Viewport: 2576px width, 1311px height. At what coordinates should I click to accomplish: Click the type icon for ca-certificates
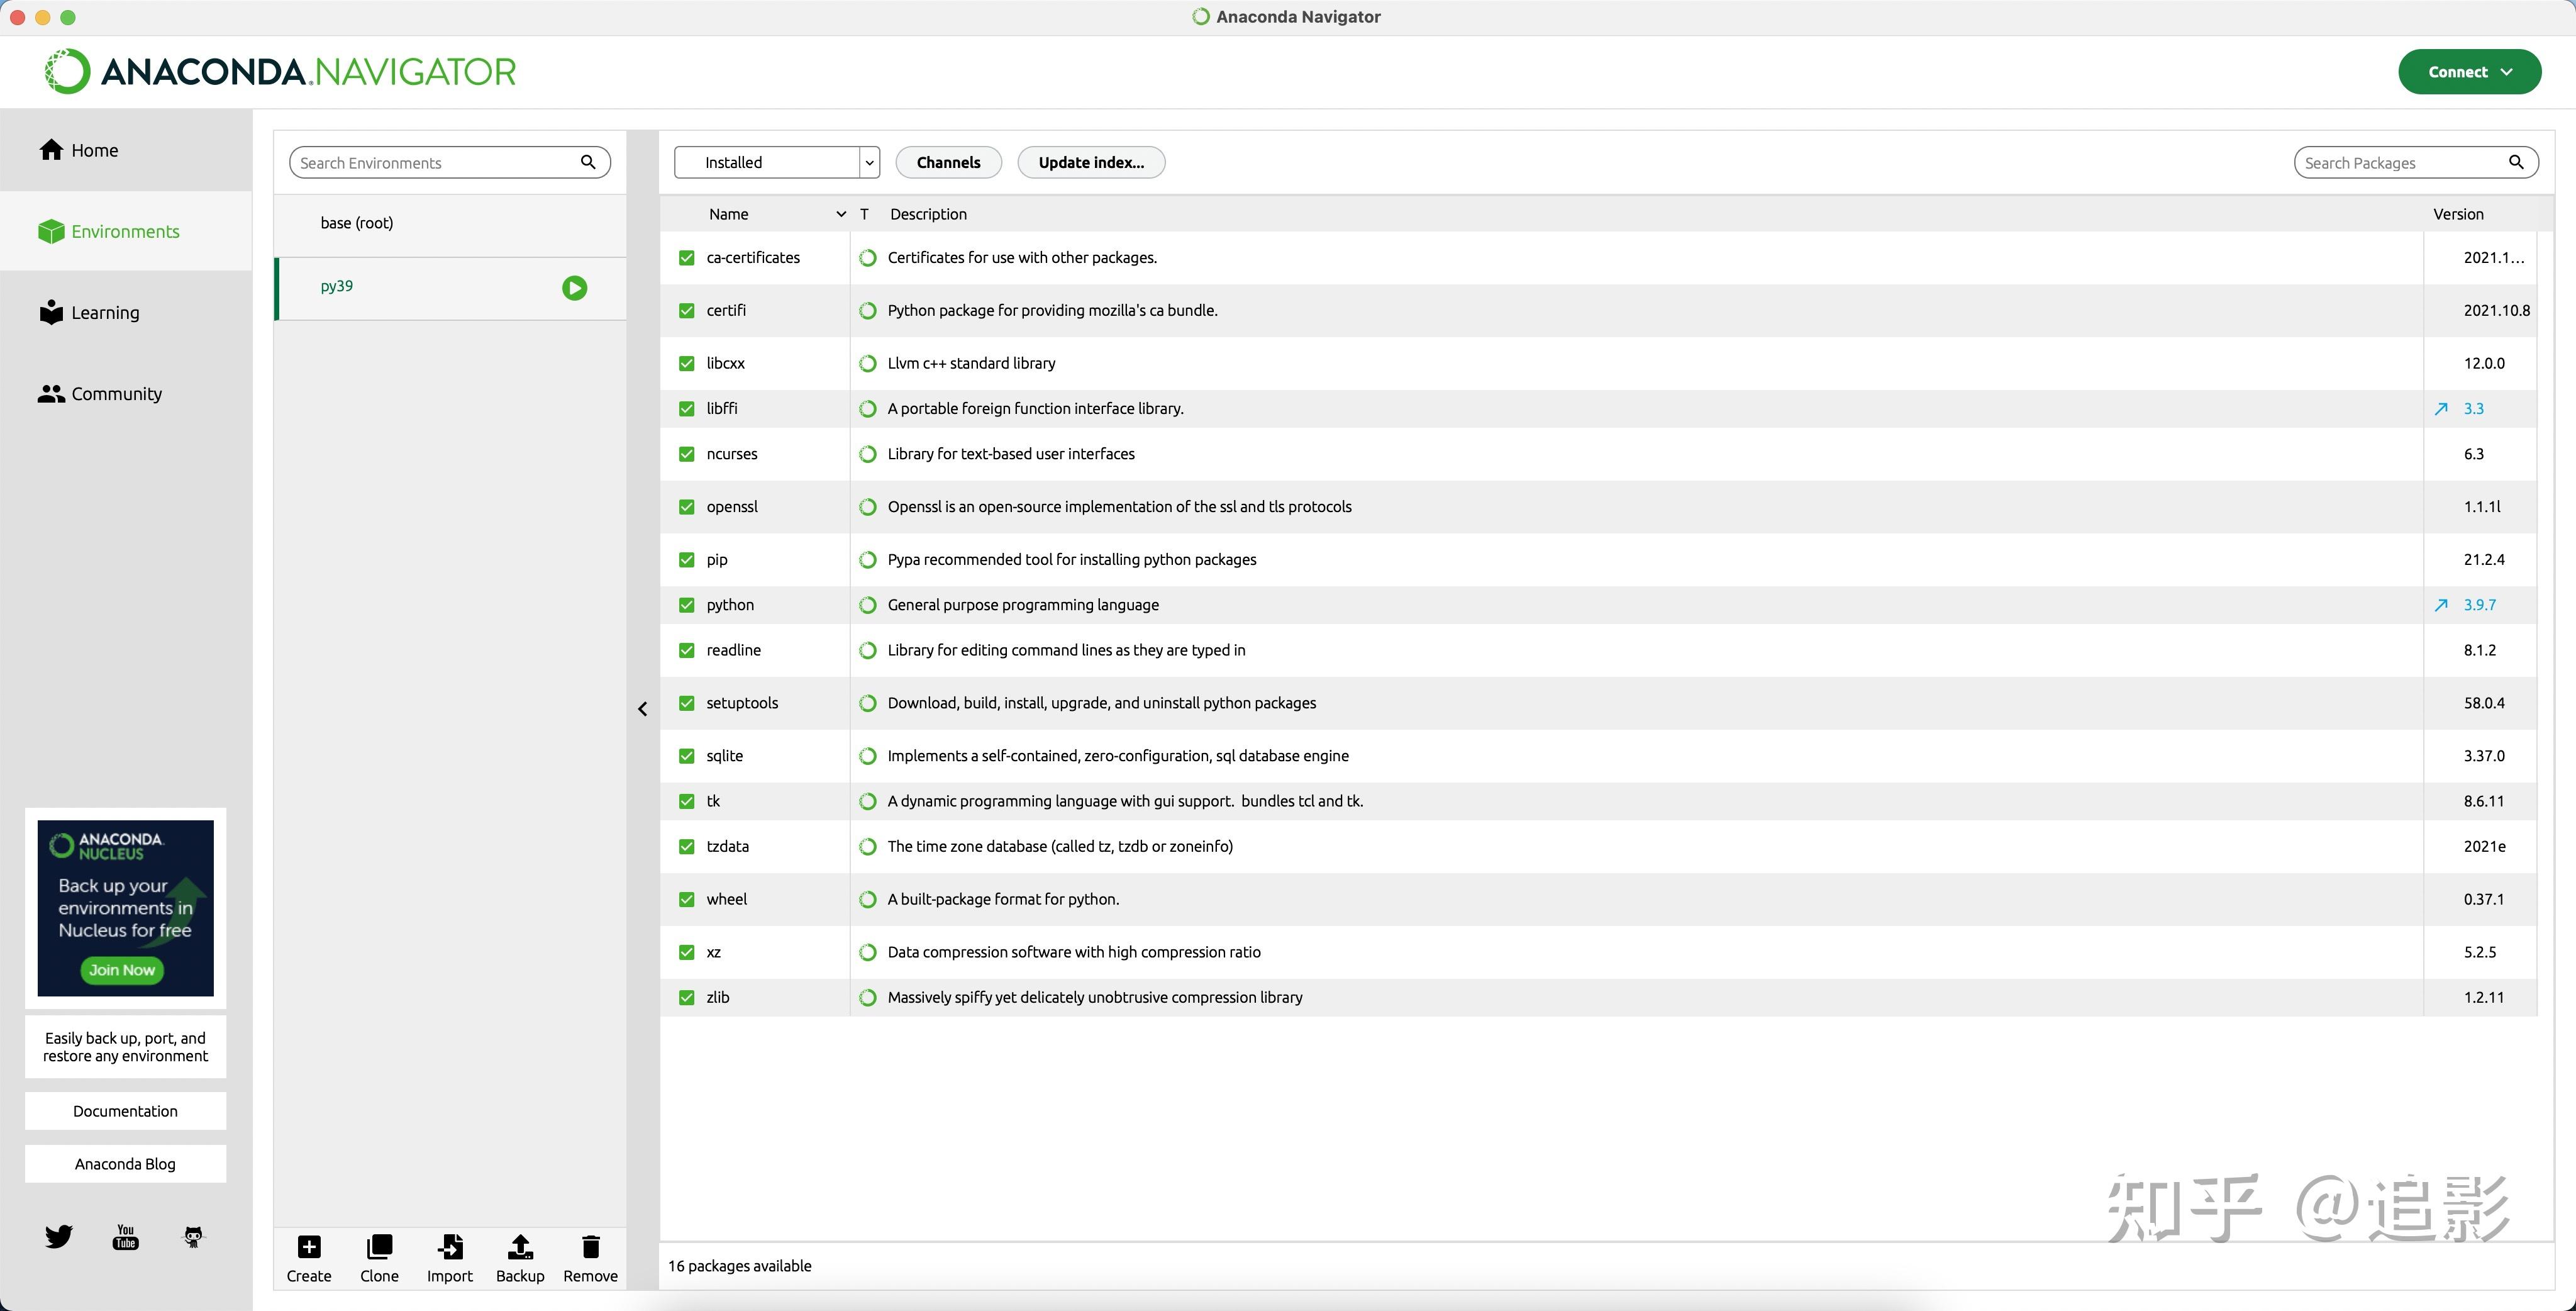click(x=868, y=258)
